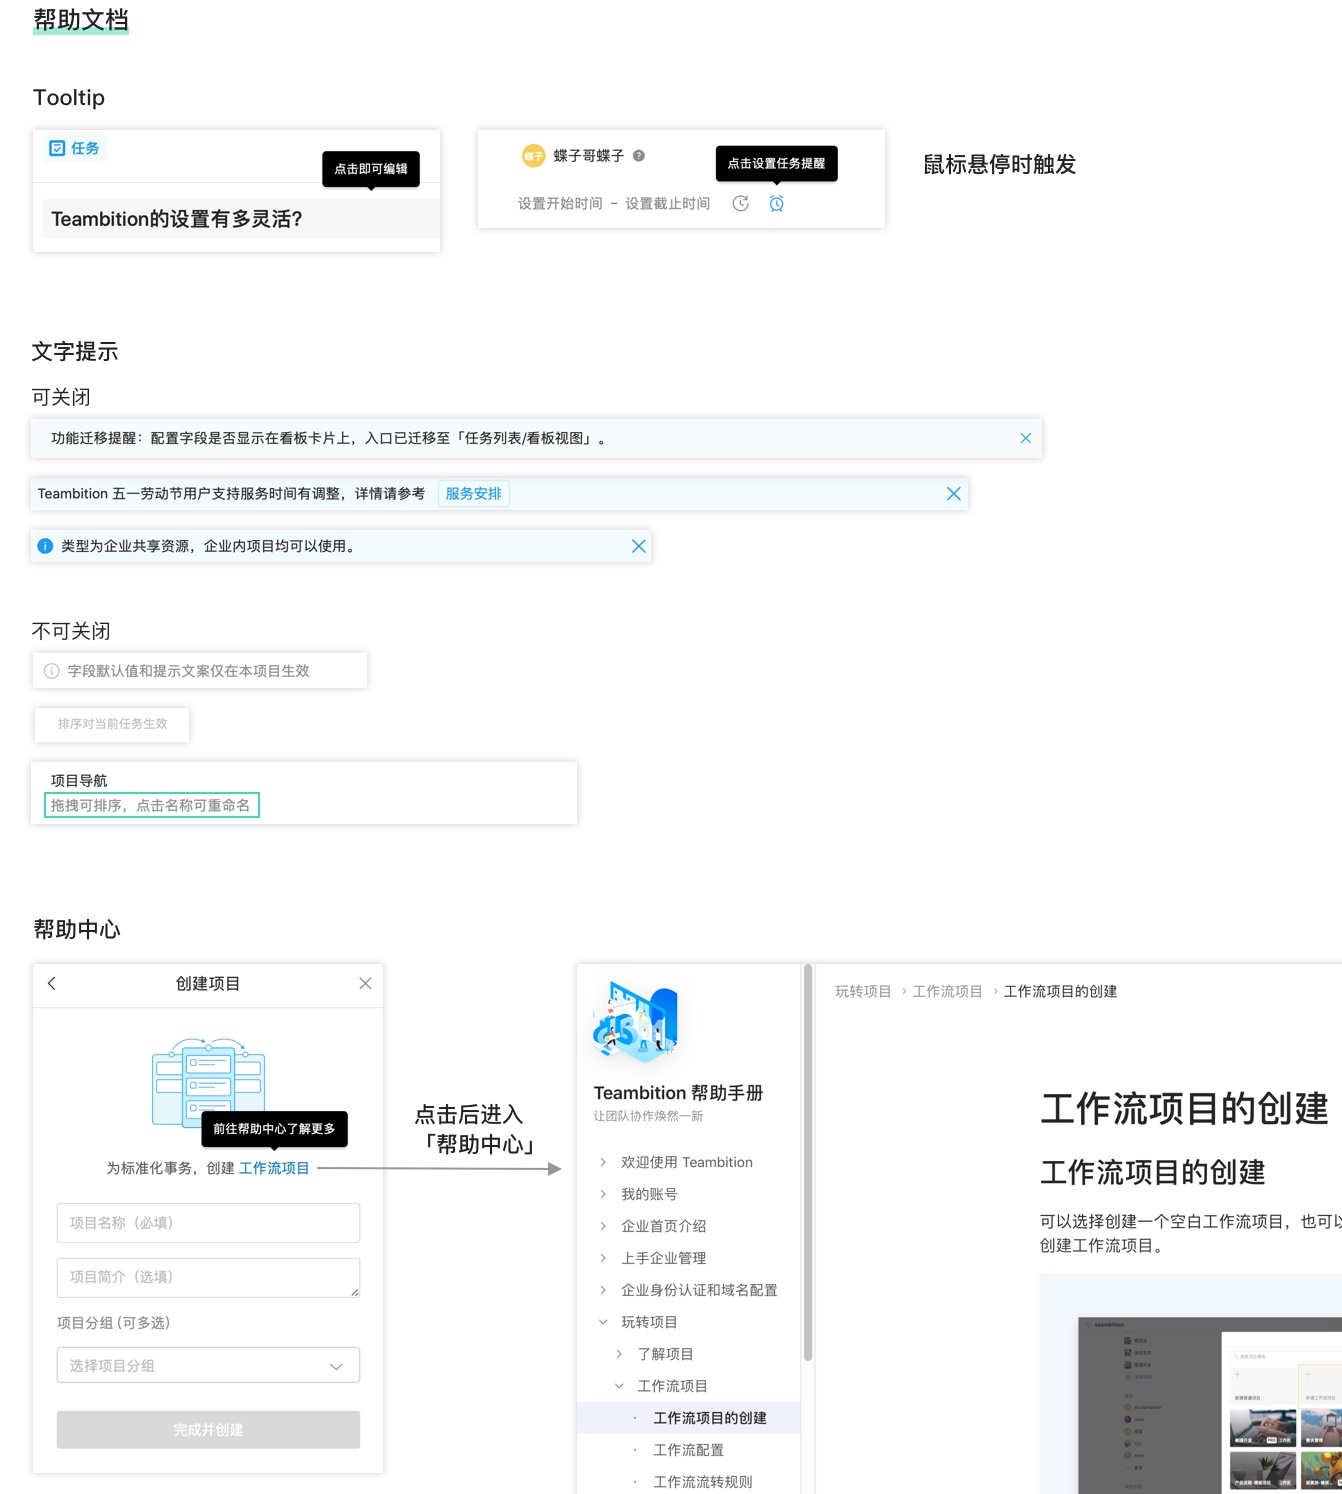Open the 工作流项目 link

pyautogui.click(x=274, y=1168)
